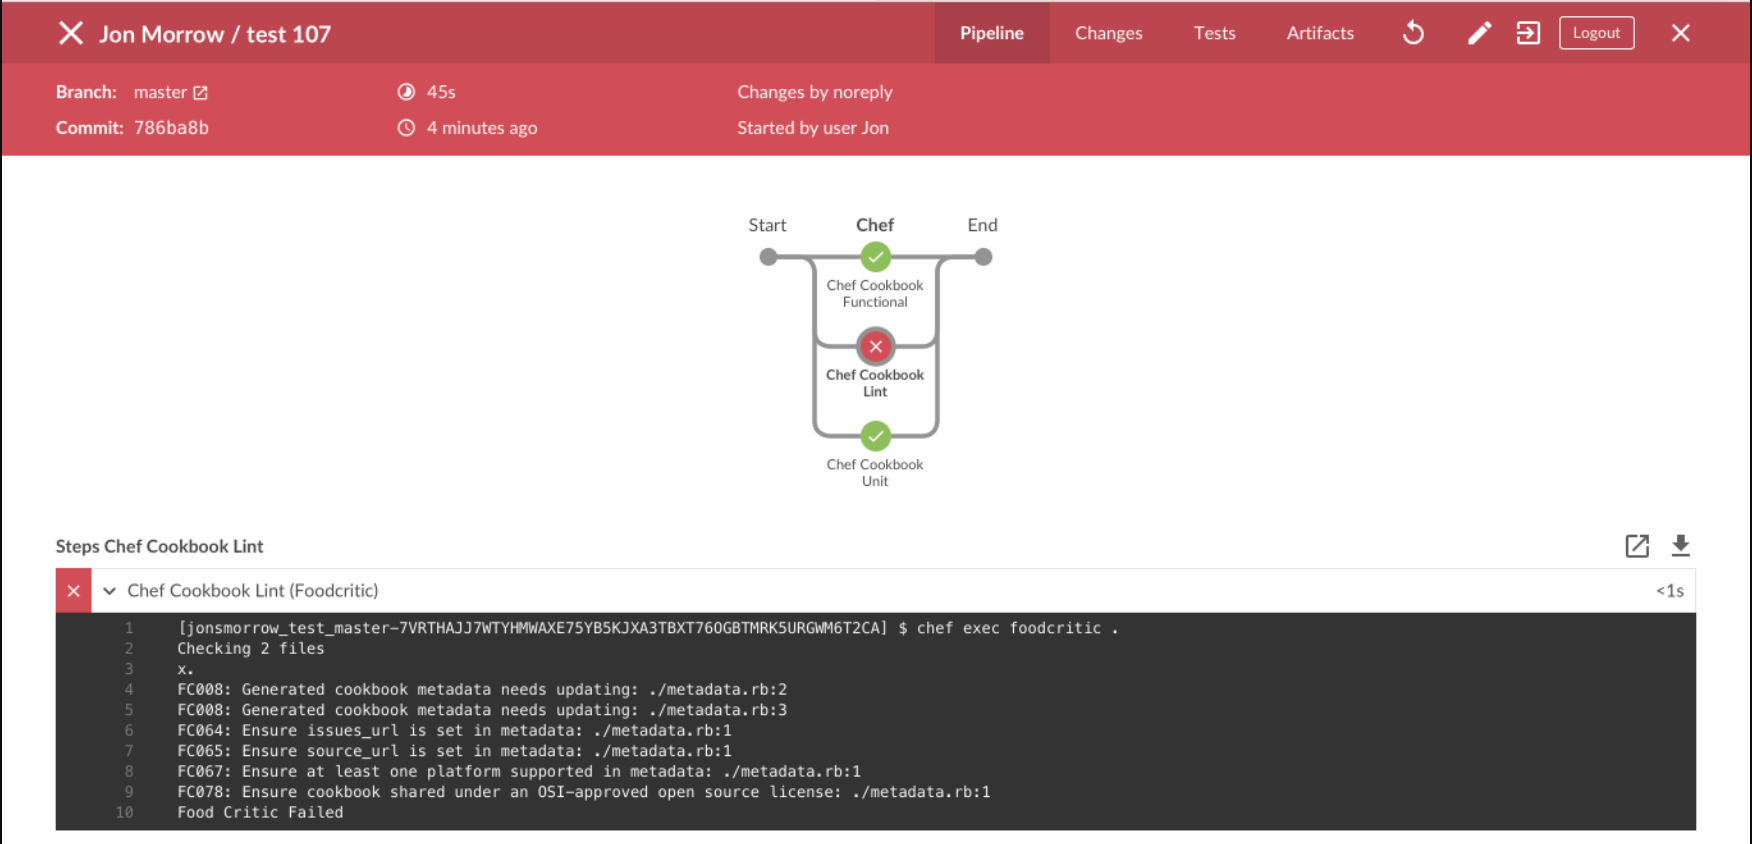Go to classic view icon
This screenshot has height=844, width=1752.
(x=1528, y=33)
